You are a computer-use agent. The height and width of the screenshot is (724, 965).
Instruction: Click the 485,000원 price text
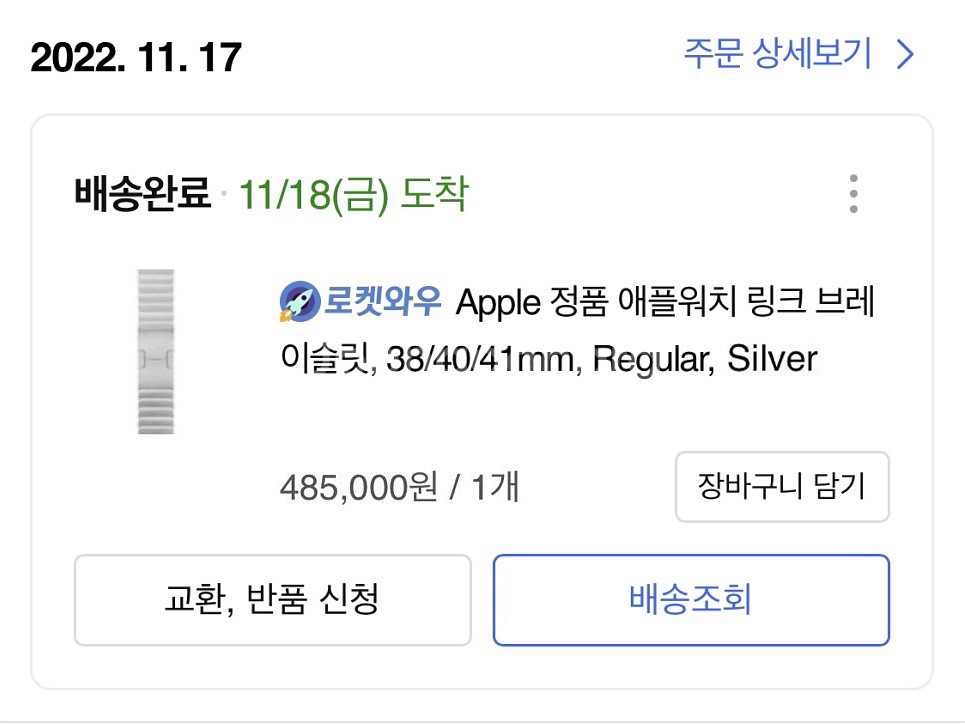(358, 488)
